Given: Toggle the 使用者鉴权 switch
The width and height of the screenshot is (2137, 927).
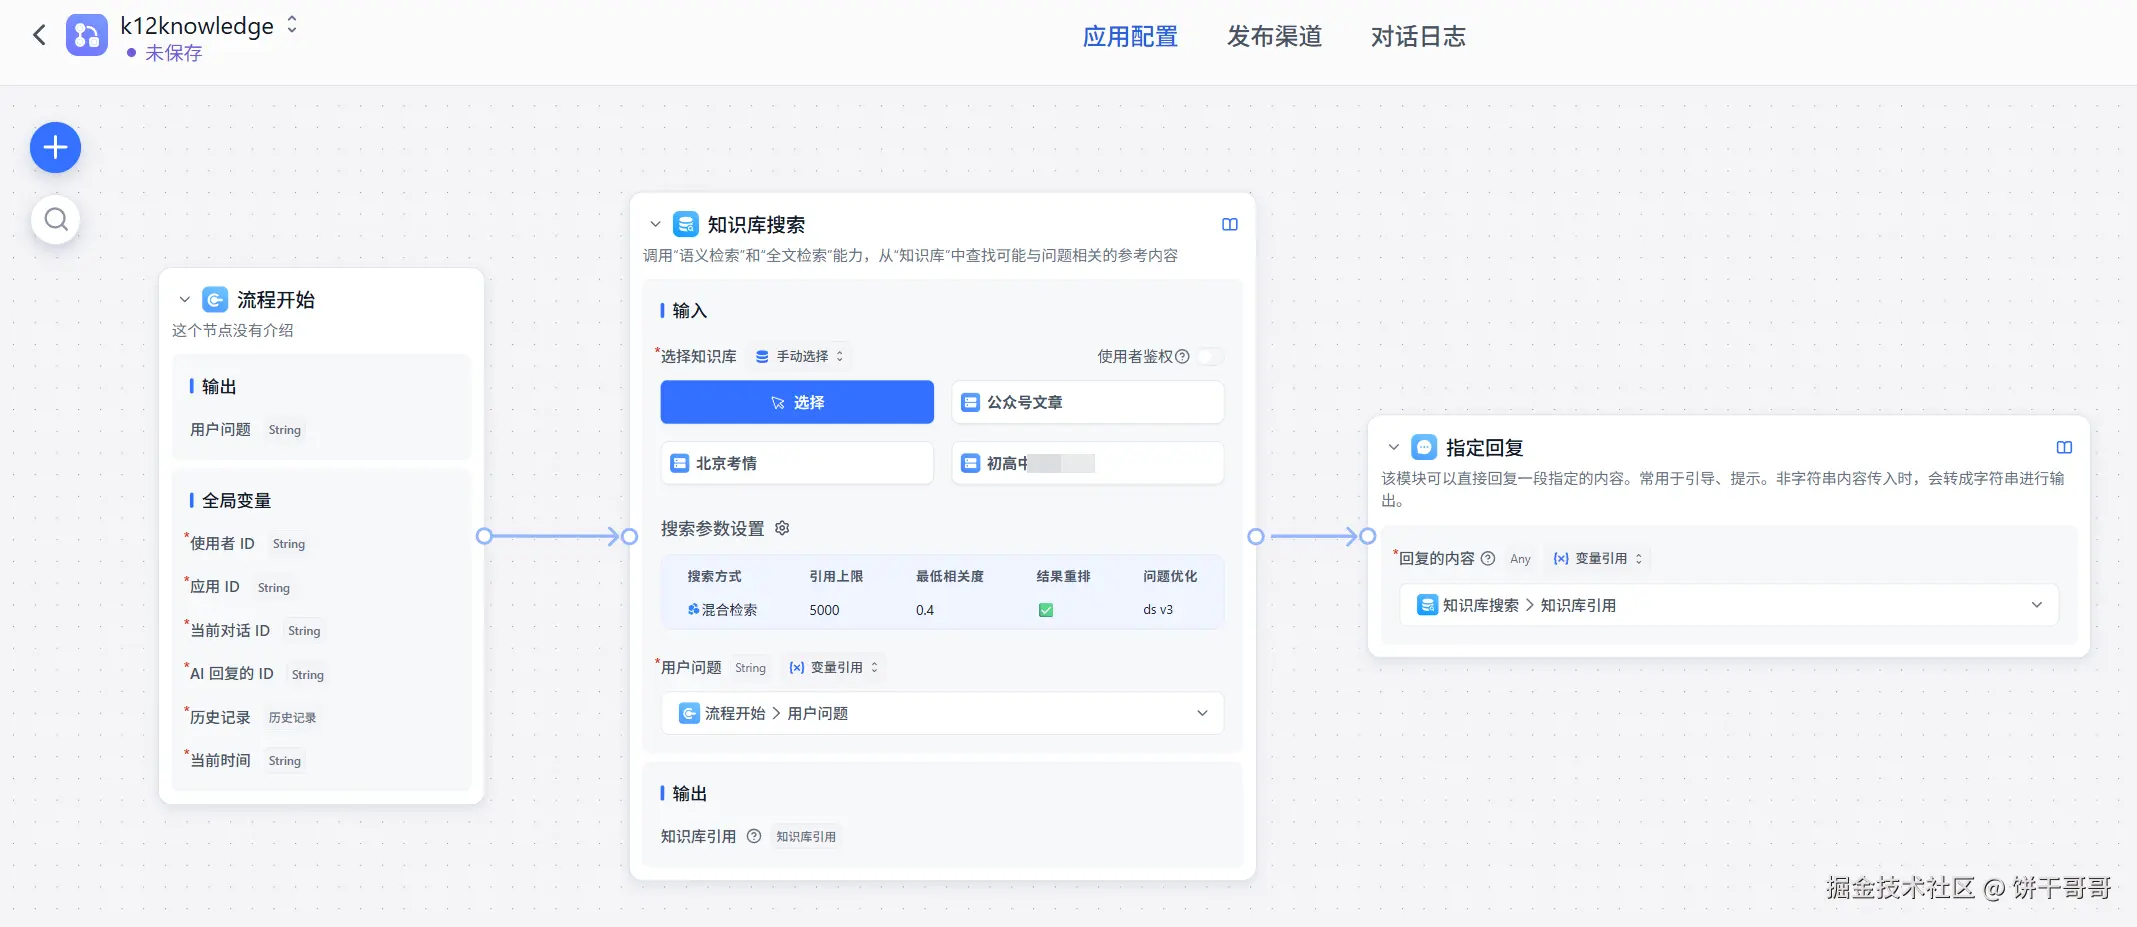Looking at the screenshot, I should [x=1210, y=357].
